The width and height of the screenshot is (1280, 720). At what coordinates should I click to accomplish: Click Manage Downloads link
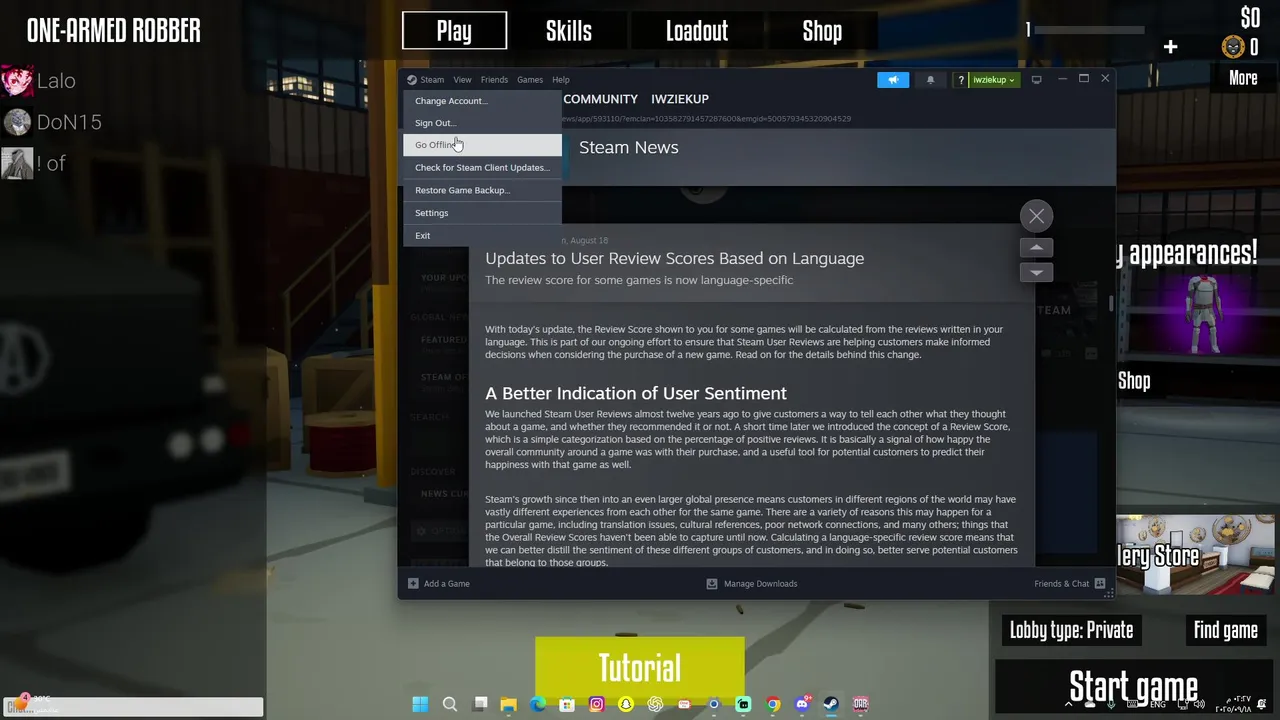760,584
